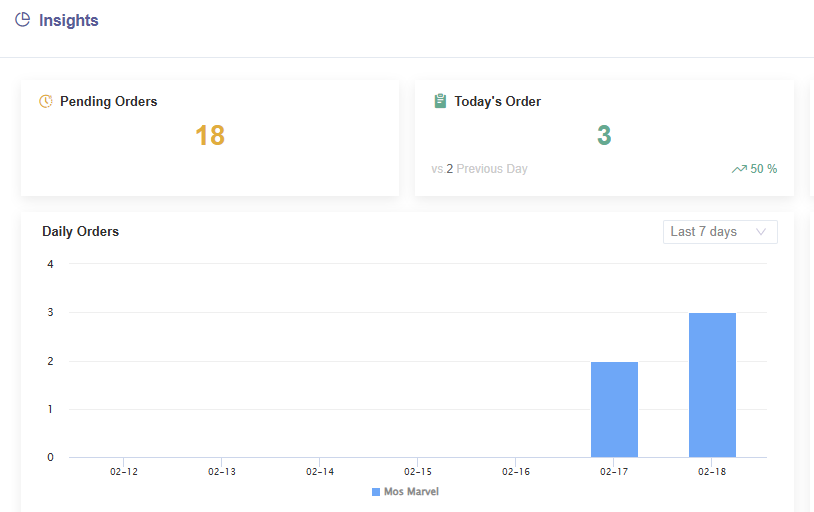Image resolution: width=814 pixels, height=512 pixels.
Task: Click the Insights page heading
Action: (x=68, y=20)
